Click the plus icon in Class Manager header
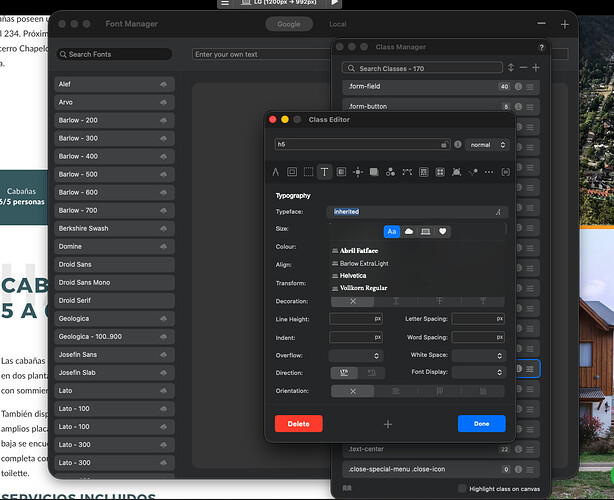This screenshot has height=500, width=614. pyautogui.click(x=536, y=68)
